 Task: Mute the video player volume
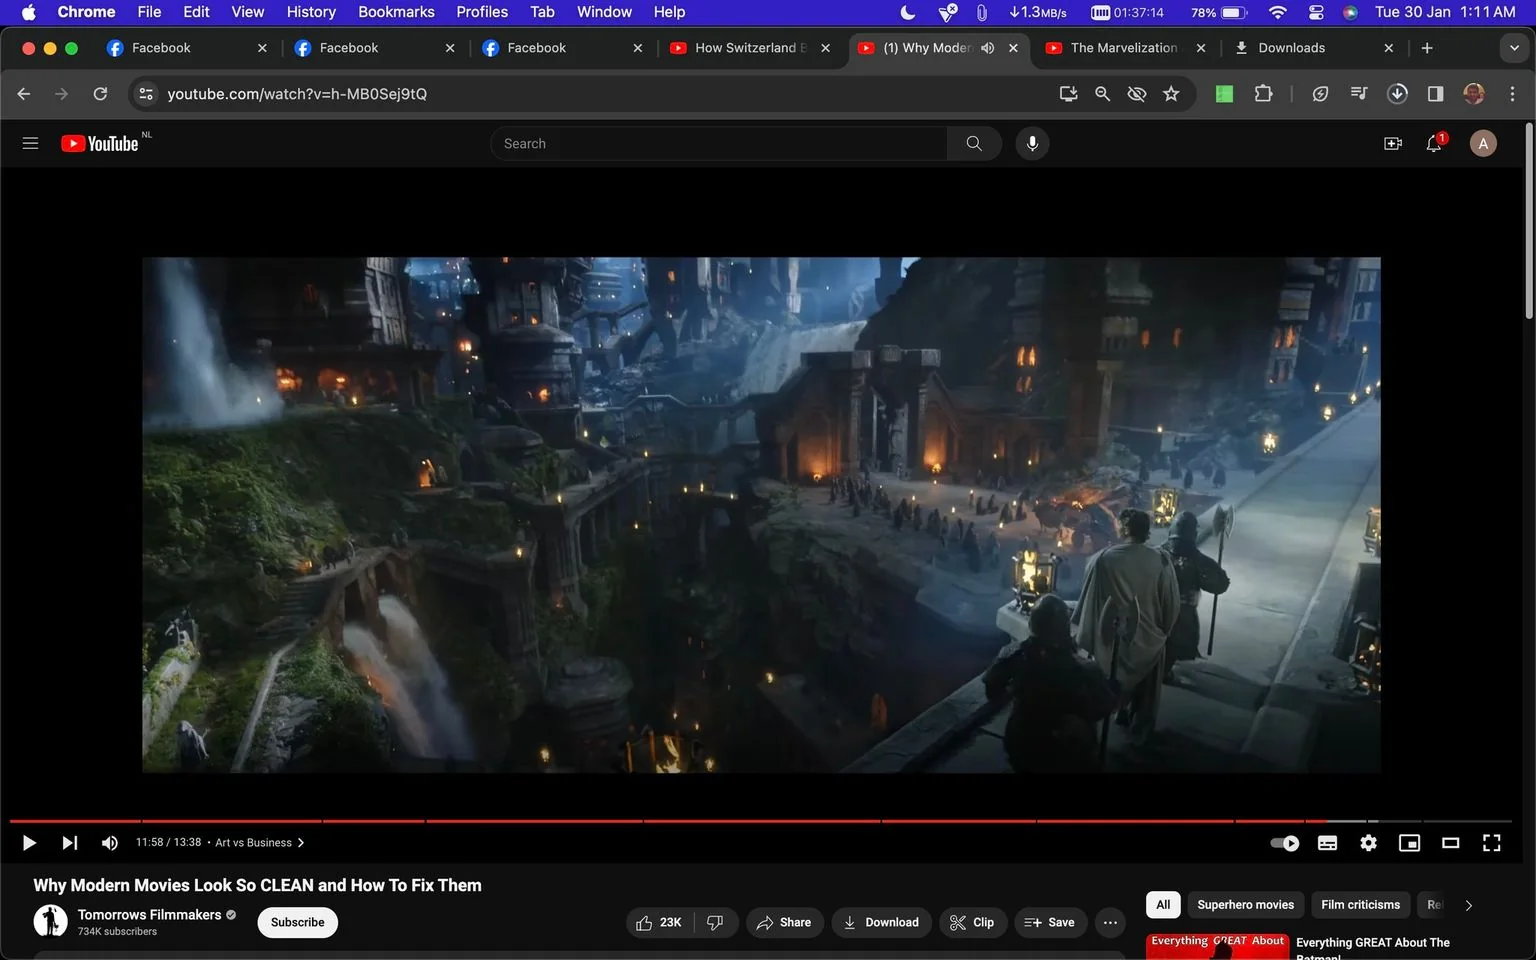pyautogui.click(x=110, y=843)
